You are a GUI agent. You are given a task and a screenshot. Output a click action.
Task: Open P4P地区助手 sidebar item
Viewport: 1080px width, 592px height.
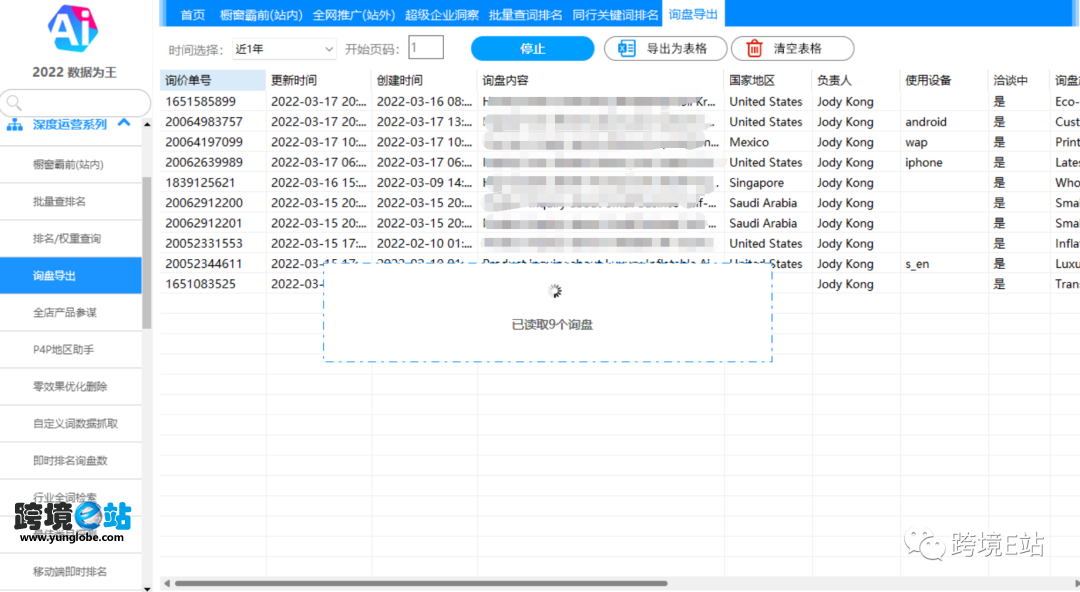pos(71,349)
